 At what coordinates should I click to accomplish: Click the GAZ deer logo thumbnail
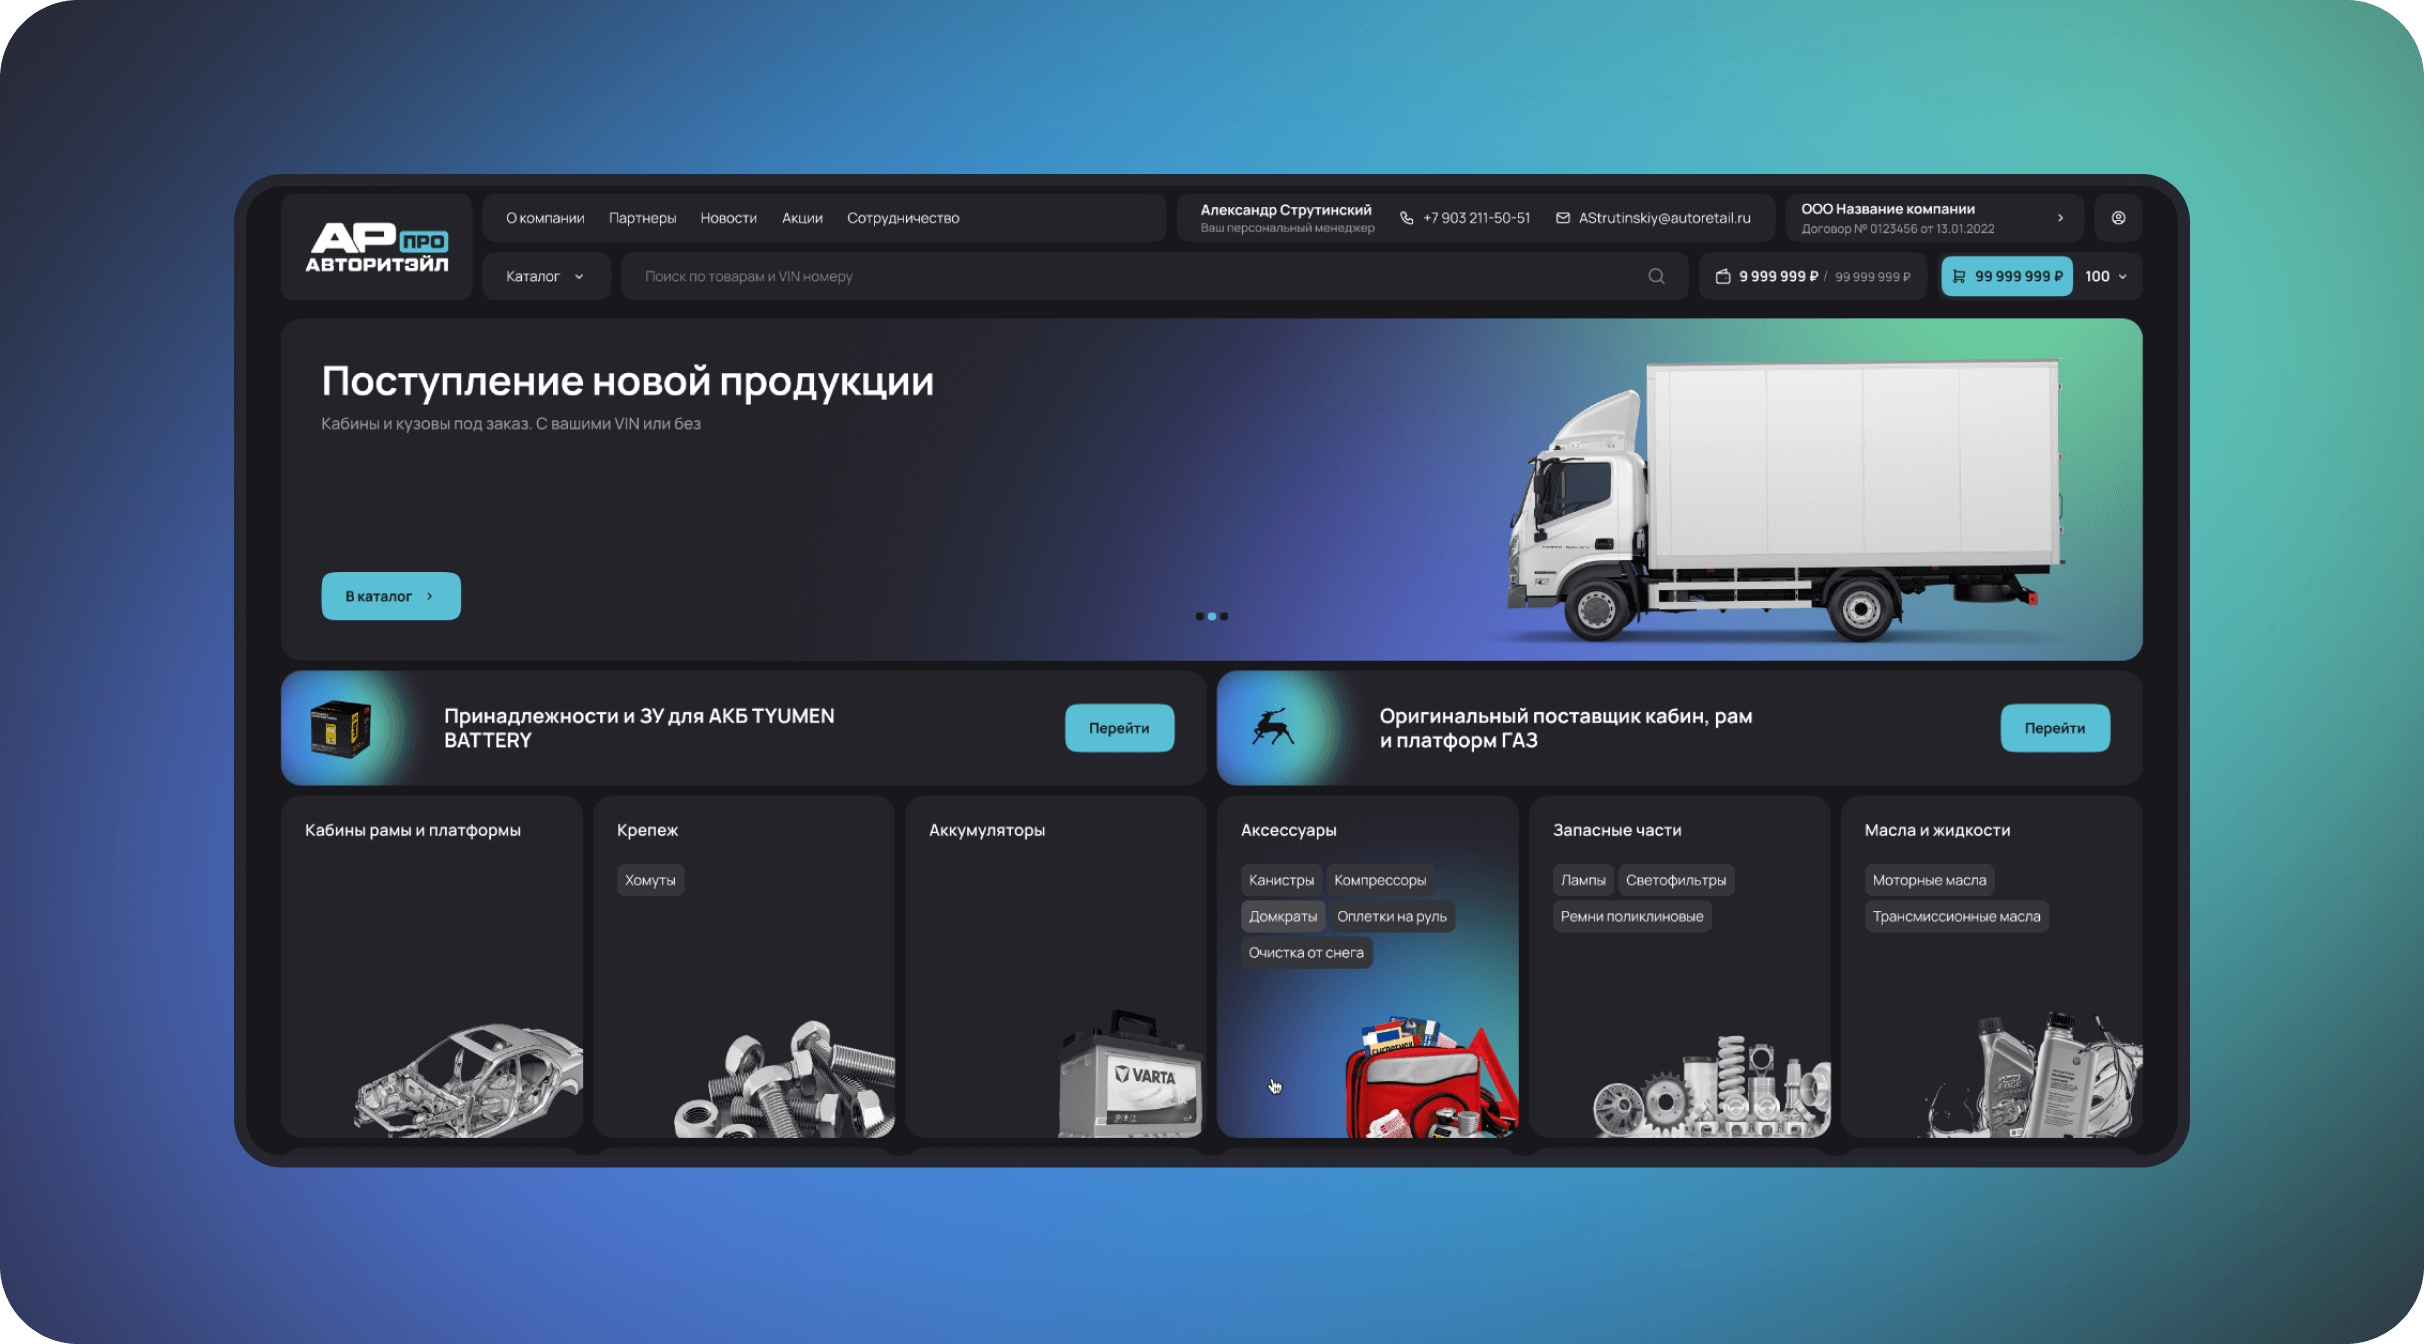(x=1272, y=727)
